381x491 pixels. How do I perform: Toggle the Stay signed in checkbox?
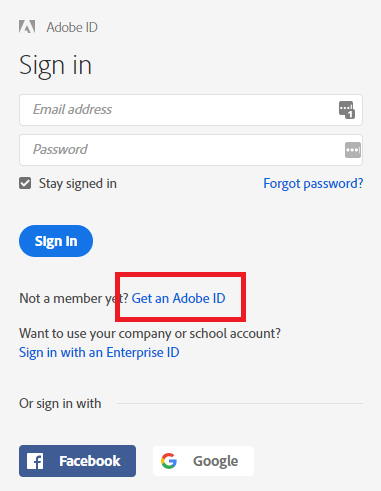[x=25, y=183]
